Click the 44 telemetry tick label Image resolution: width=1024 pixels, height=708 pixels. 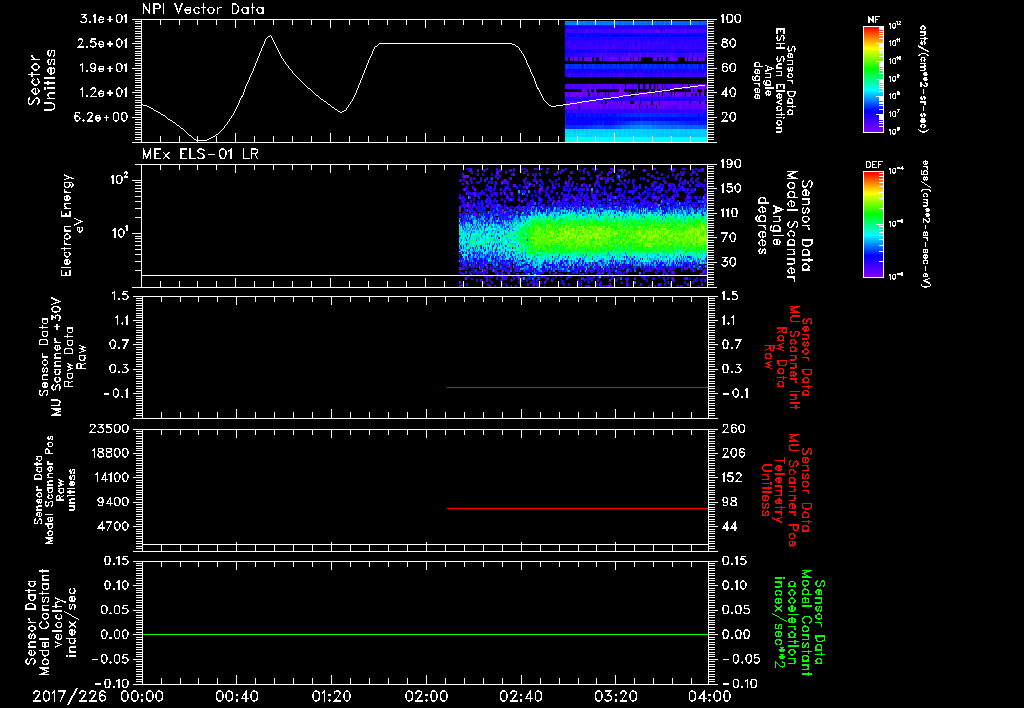tap(729, 526)
